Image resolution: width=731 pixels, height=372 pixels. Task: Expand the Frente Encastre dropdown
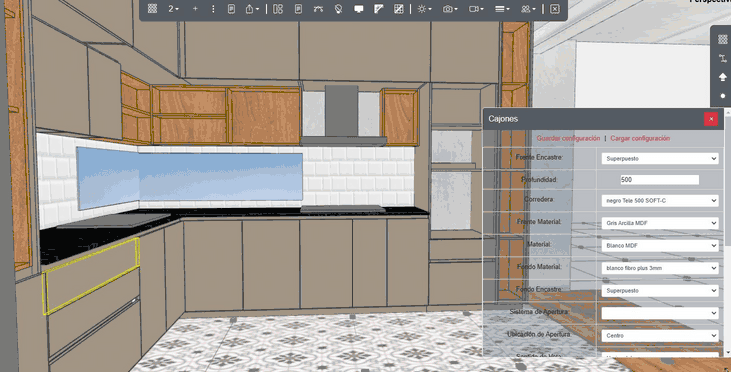[x=660, y=158]
